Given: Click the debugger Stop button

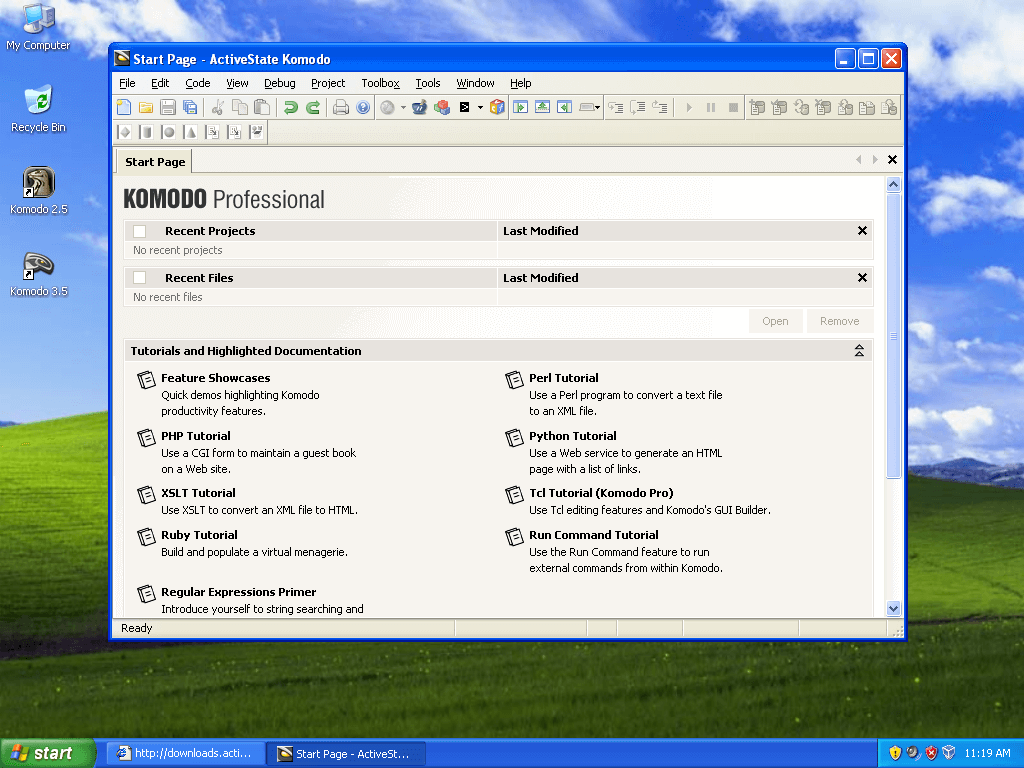Looking at the screenshot, I should [x=733, y=107].
